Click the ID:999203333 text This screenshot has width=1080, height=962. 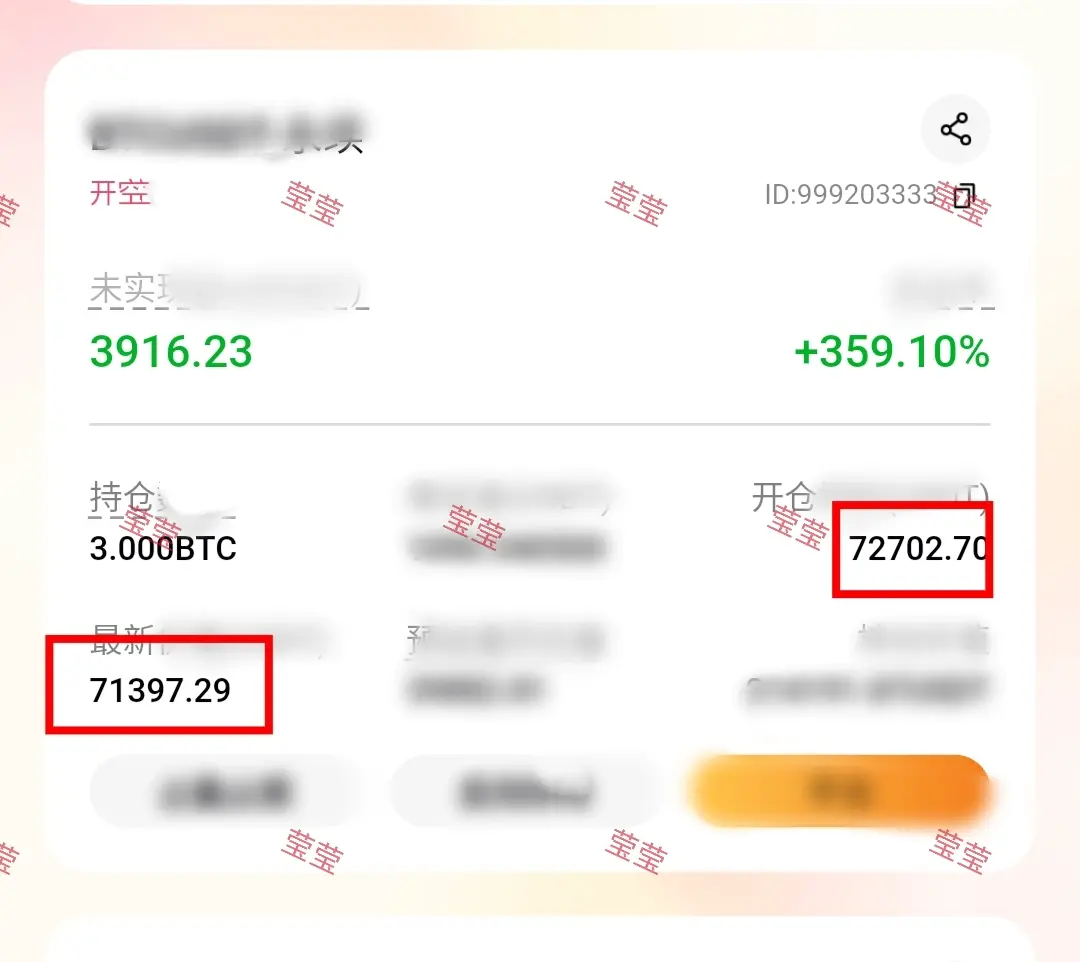851,195
